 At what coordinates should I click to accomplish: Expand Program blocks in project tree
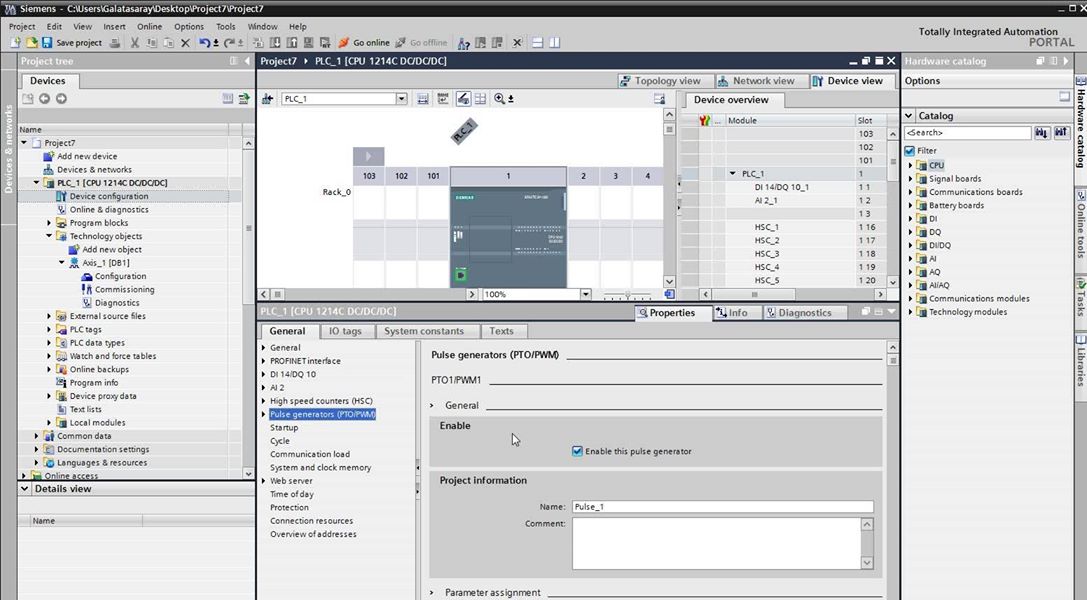point(49,223)
